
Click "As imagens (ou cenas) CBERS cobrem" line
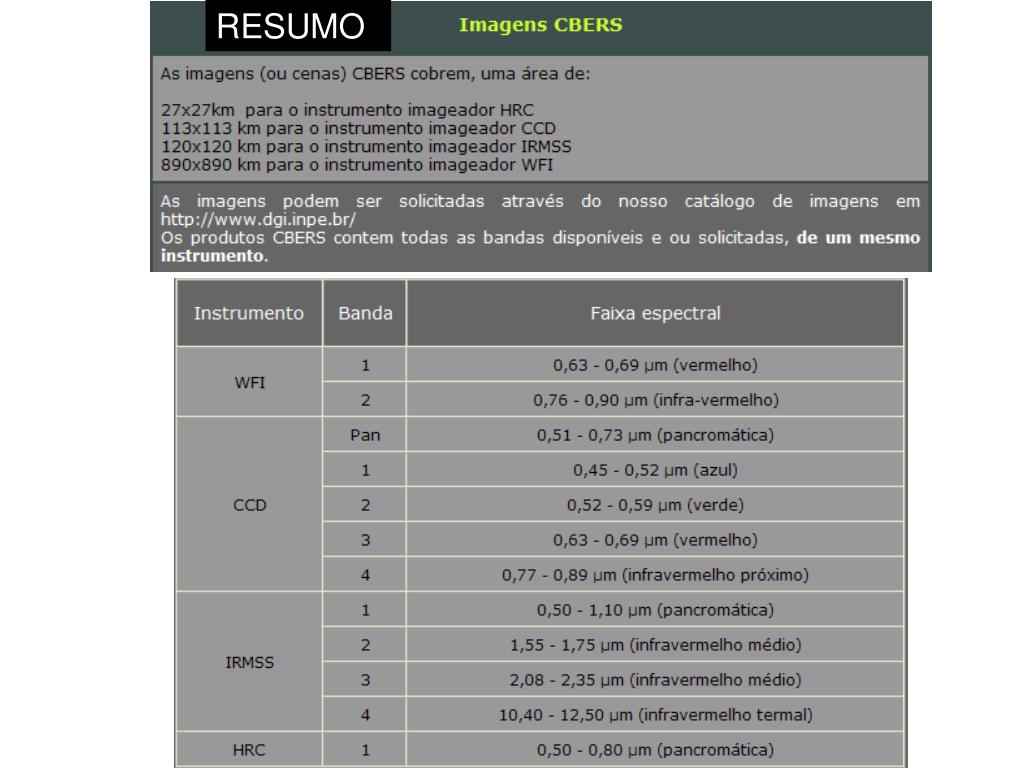point(376,74)
